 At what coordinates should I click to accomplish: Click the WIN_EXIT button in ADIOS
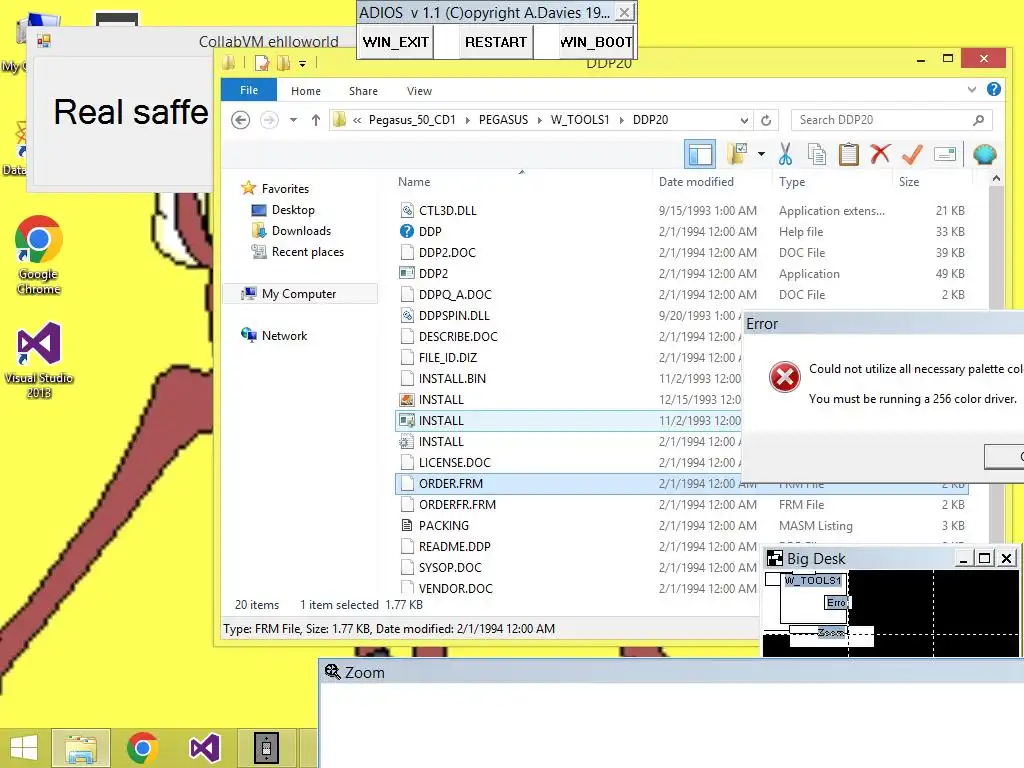point(396,42)
